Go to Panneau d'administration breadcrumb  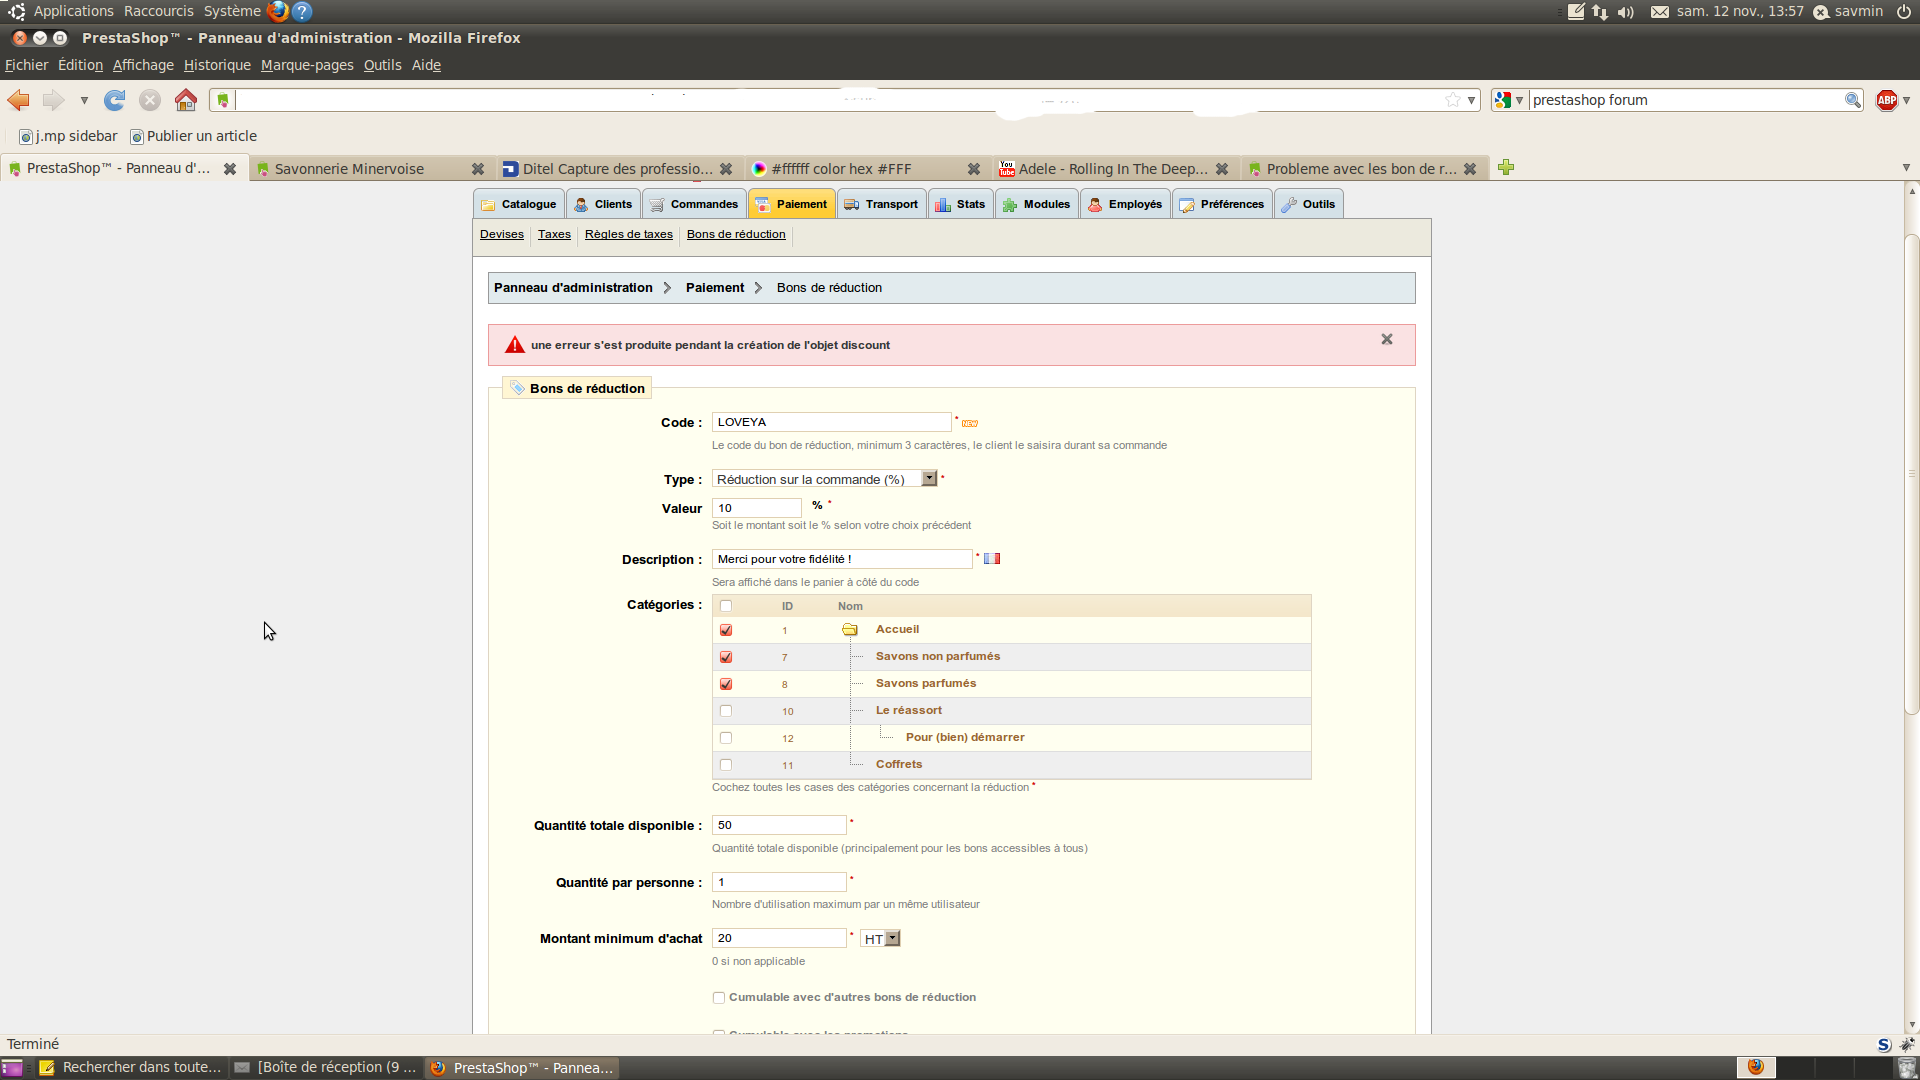(x=573, y=288)
